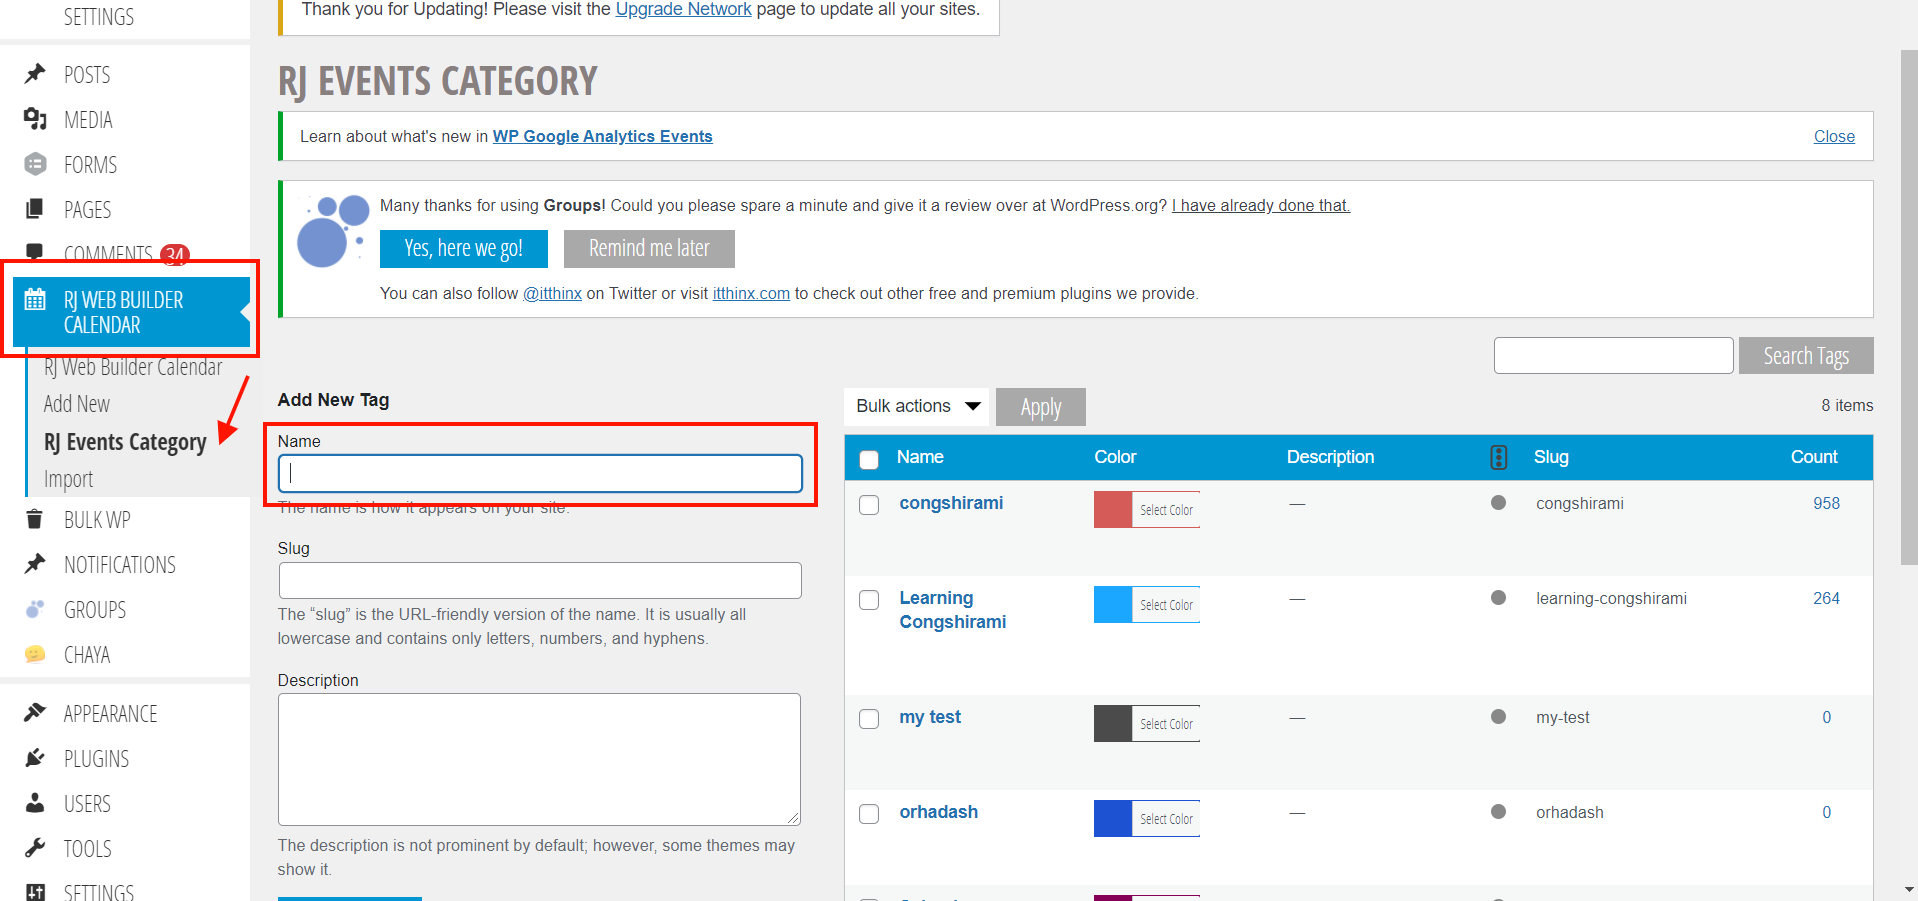1918x901 pixels.
Task: Click the red color swatch for congshirami
Action: coord(1112,510)
